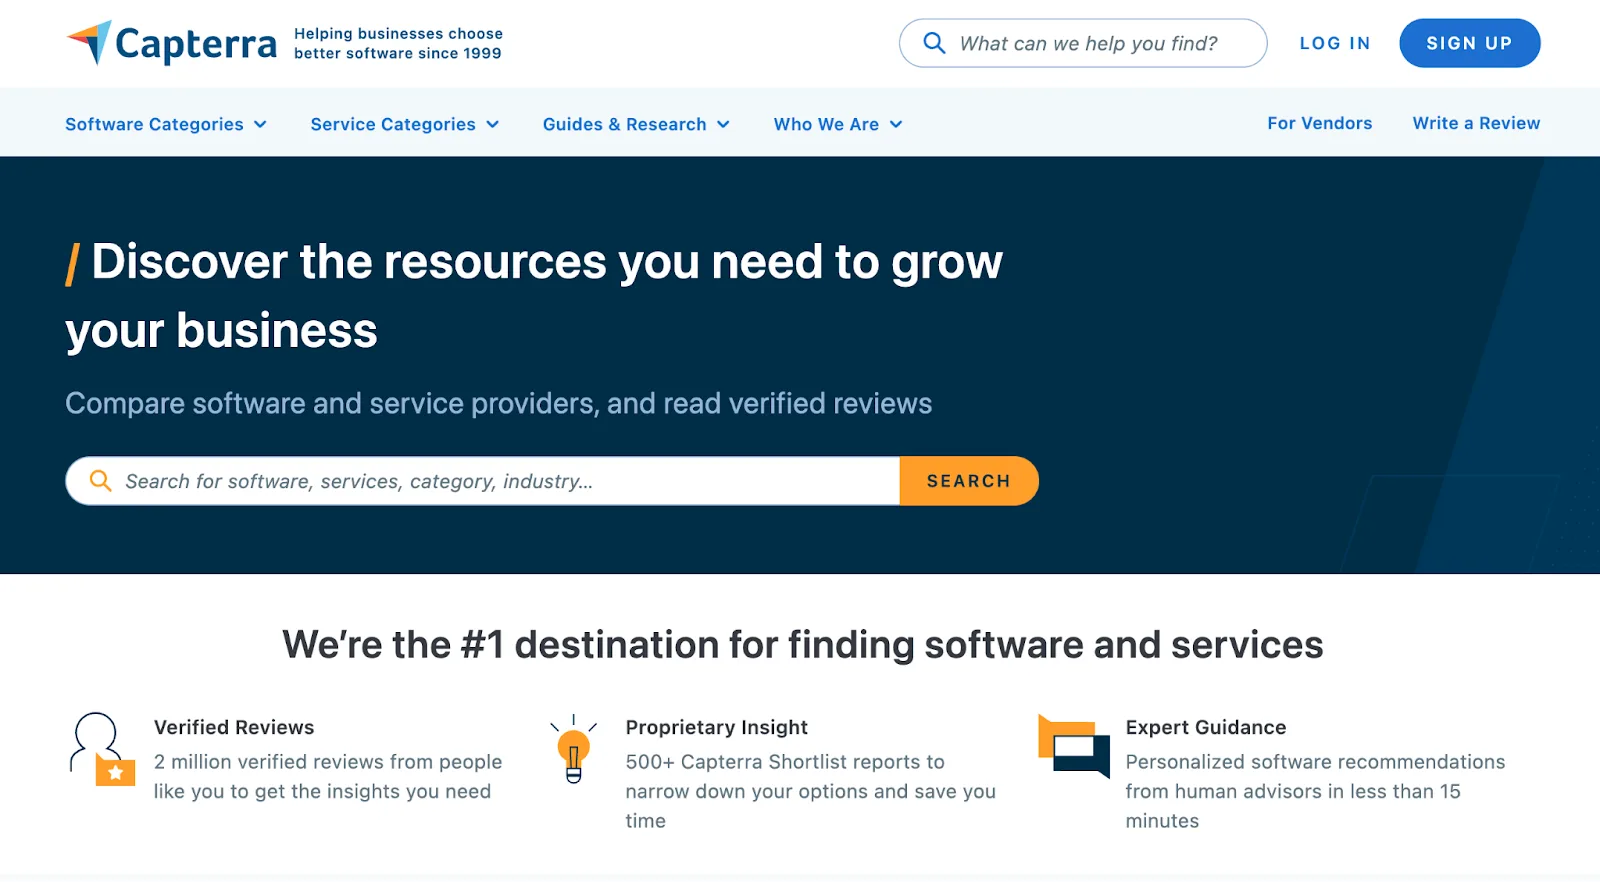
Task: Open the Write a Review link
Action: 1476,123
